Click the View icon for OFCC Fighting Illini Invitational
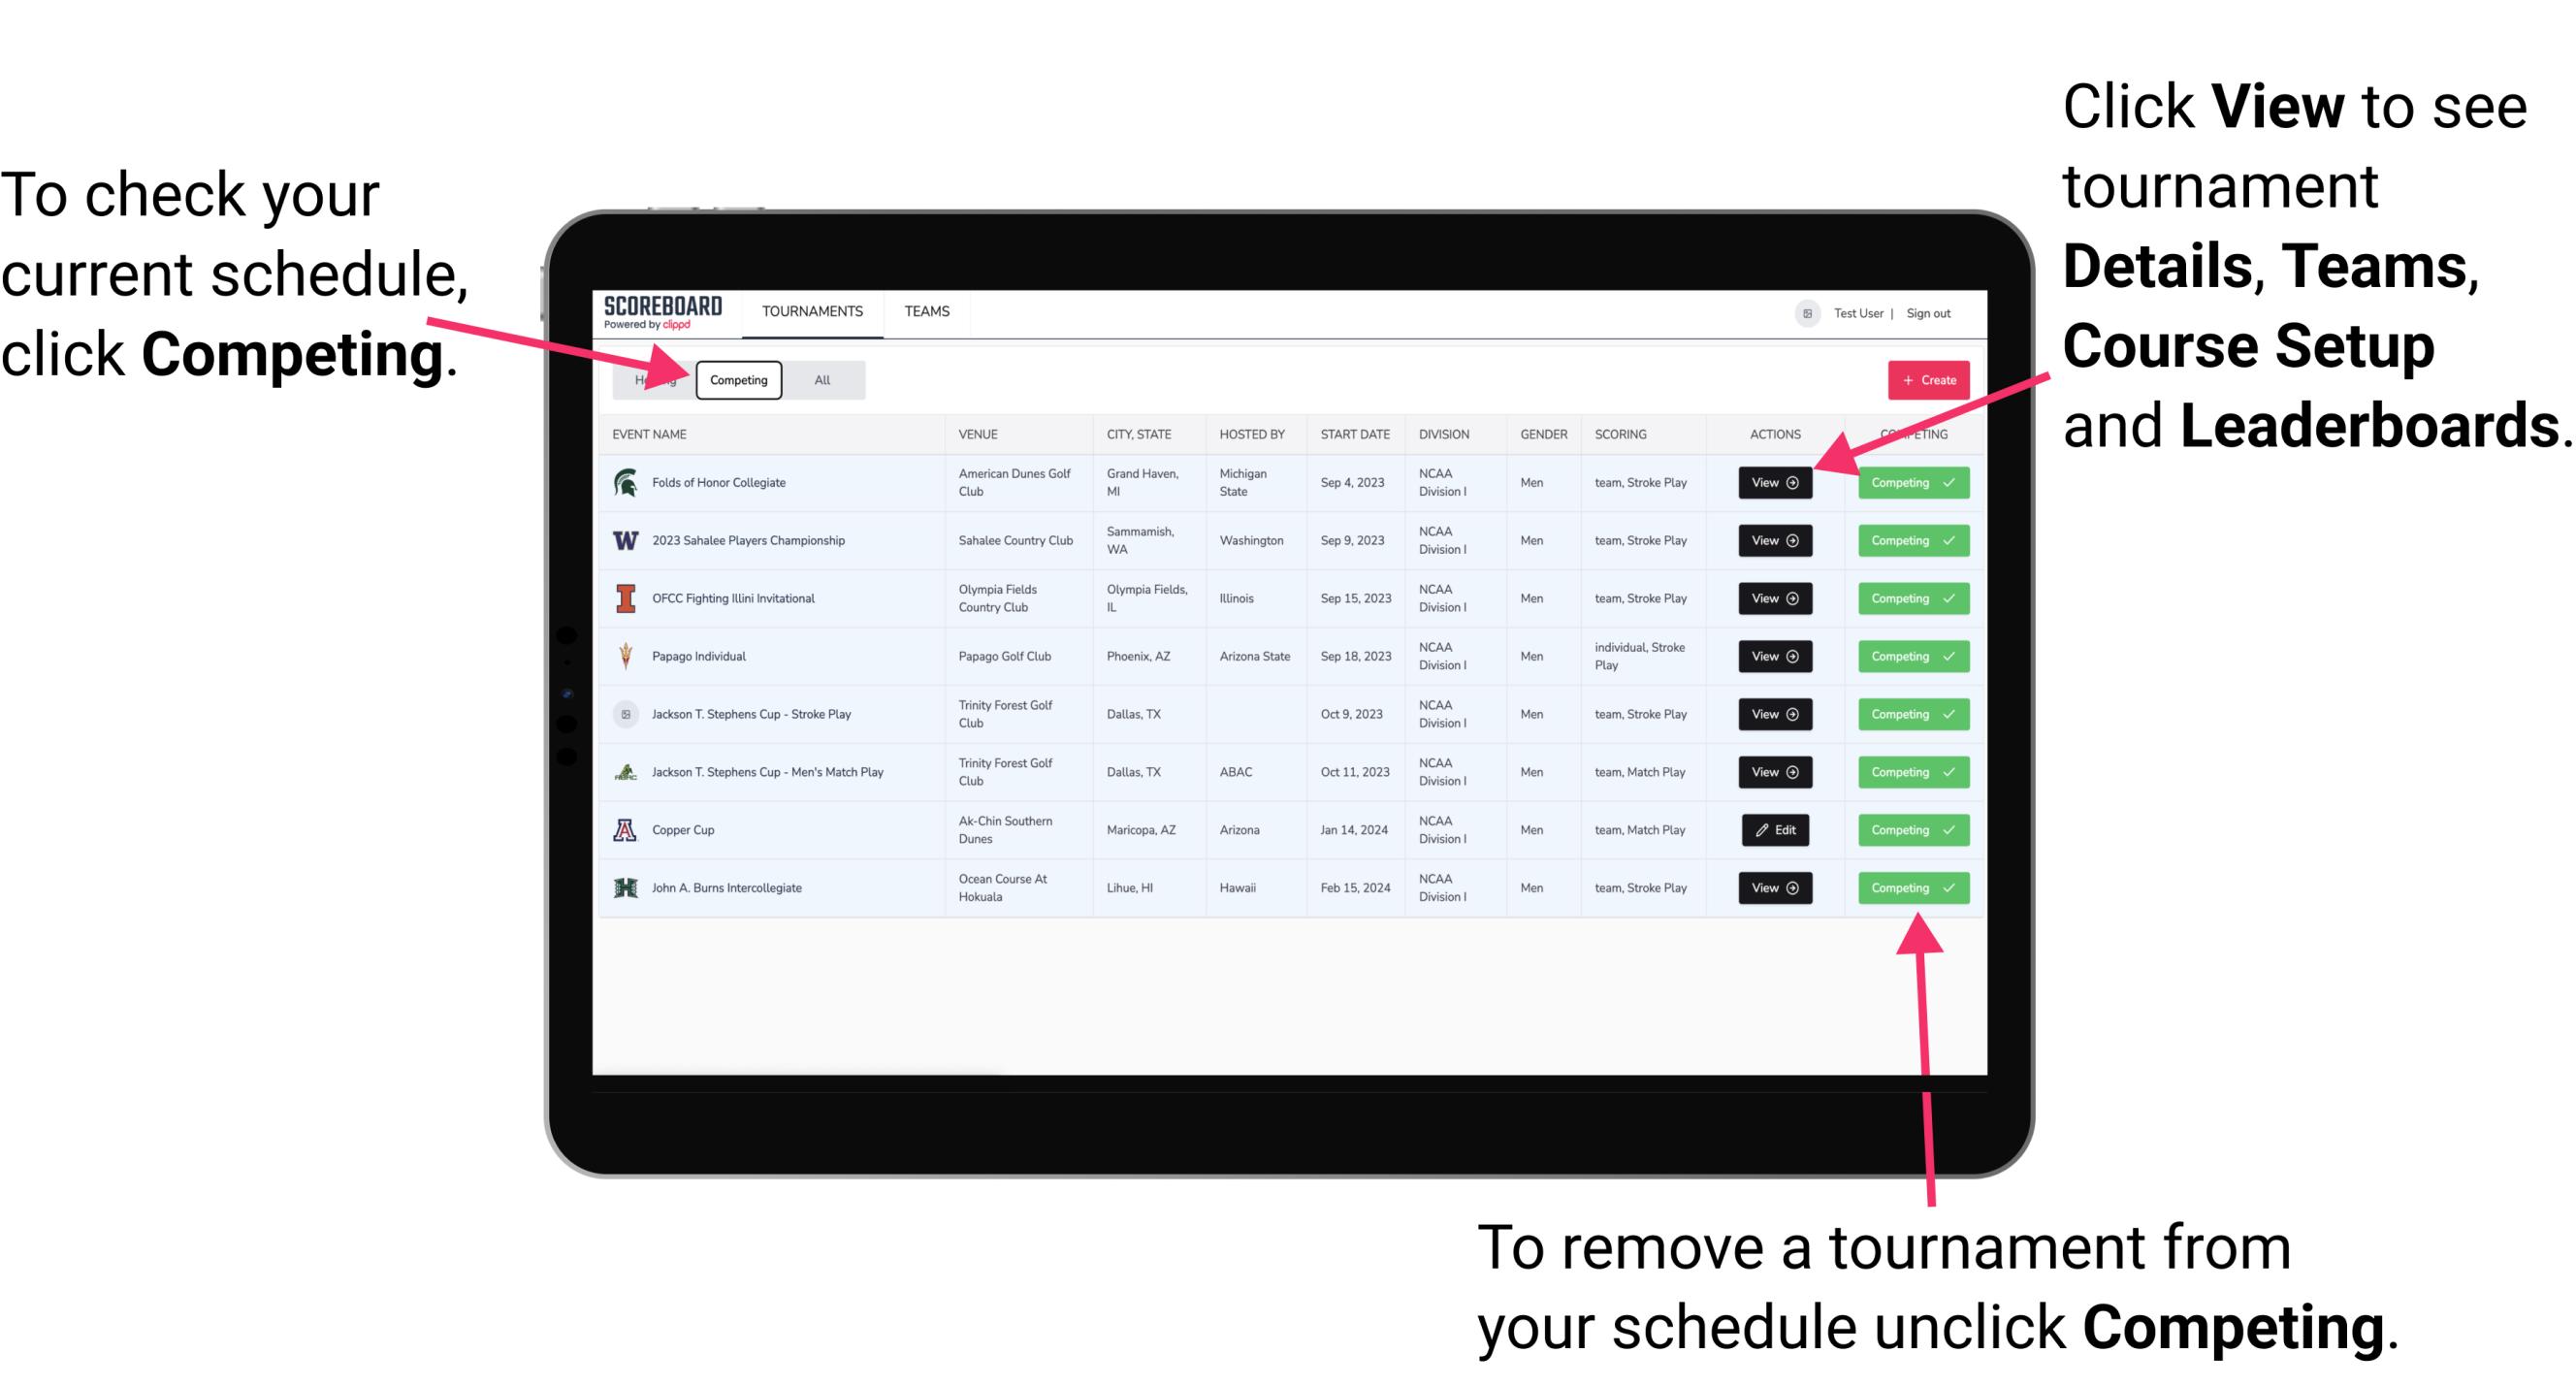 tap(1774, 599)
